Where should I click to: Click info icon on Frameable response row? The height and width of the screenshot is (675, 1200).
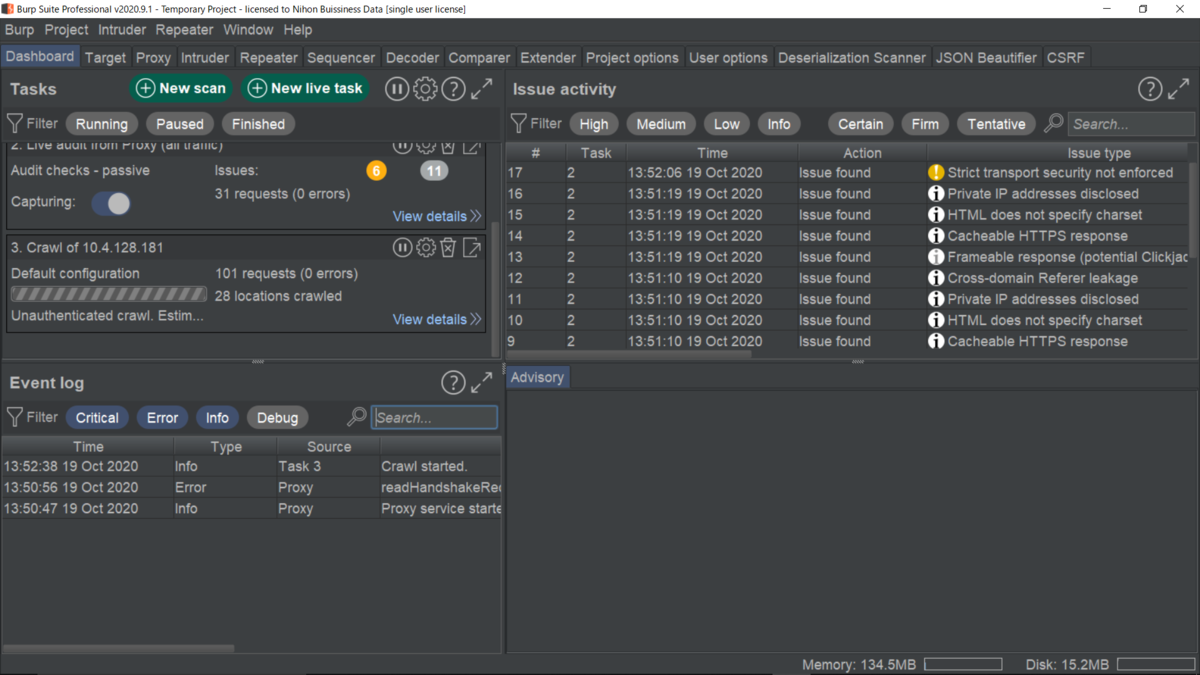[936, 257]
